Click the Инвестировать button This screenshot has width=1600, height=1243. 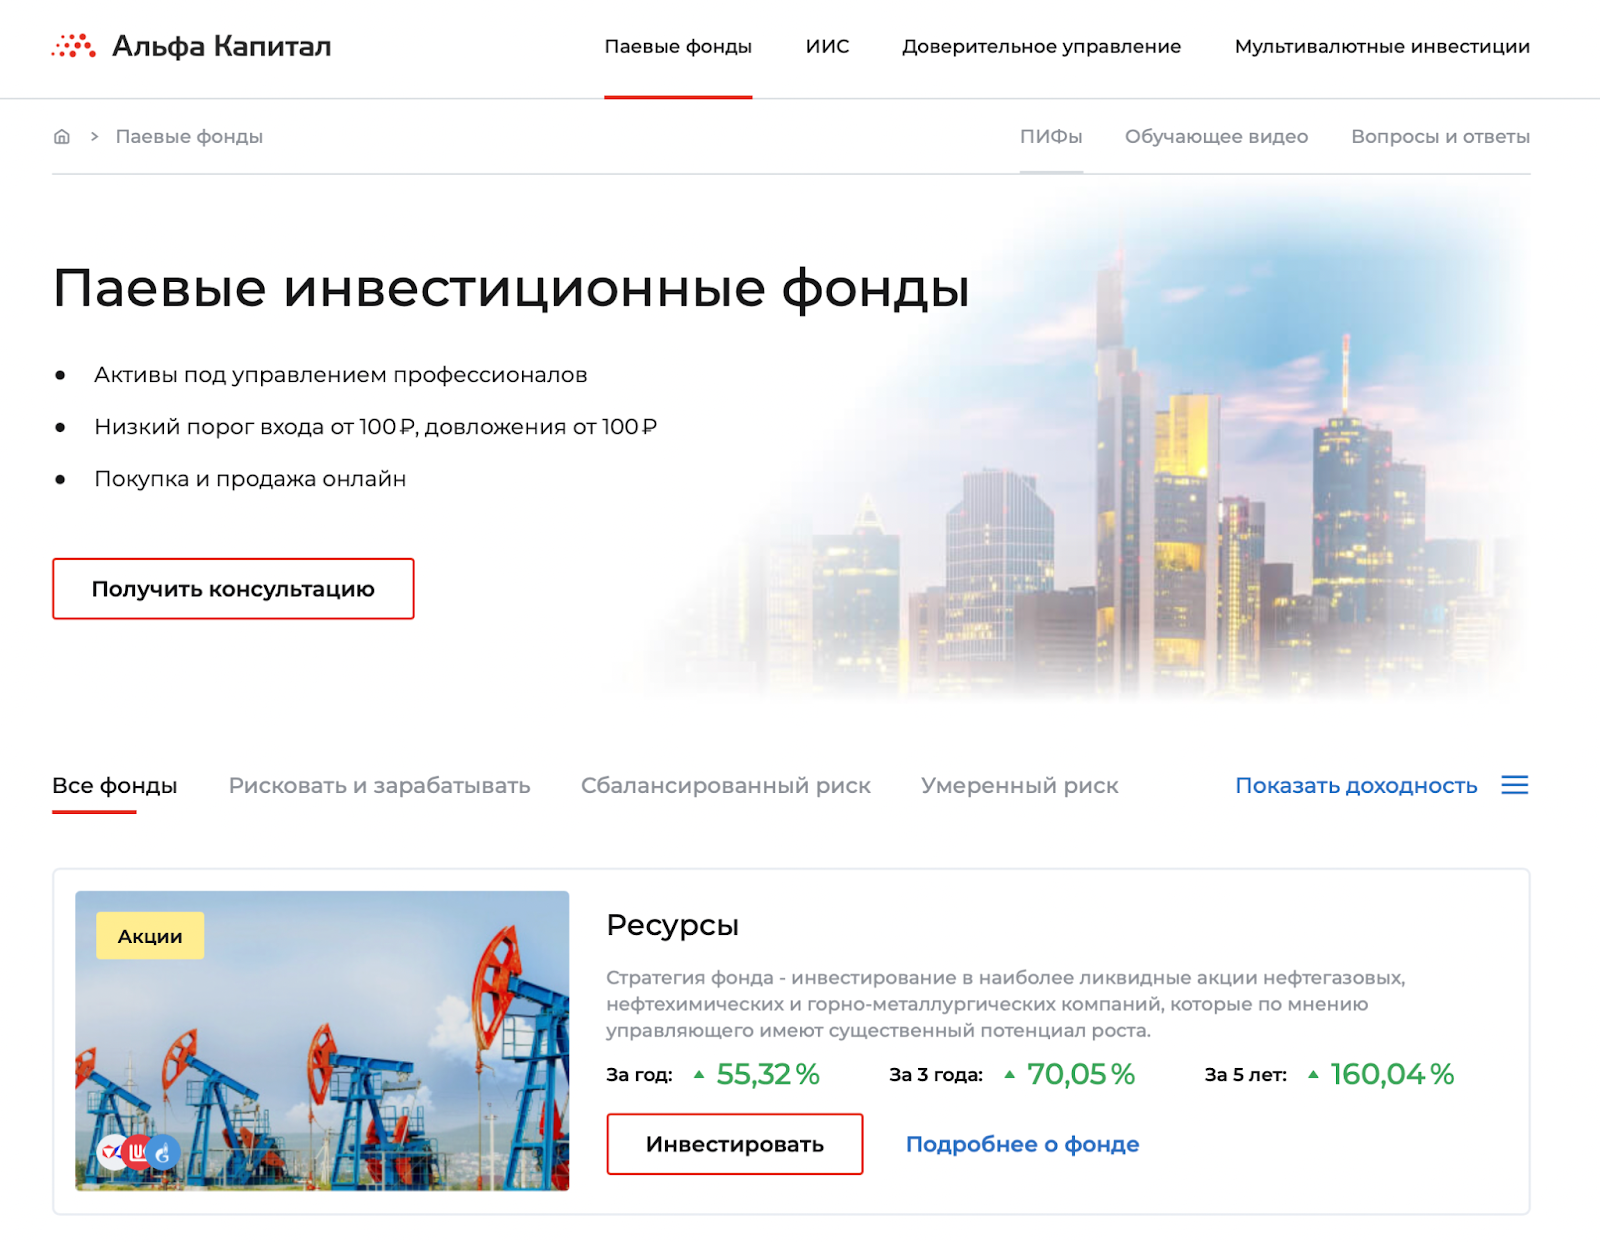coord(735,1144)
